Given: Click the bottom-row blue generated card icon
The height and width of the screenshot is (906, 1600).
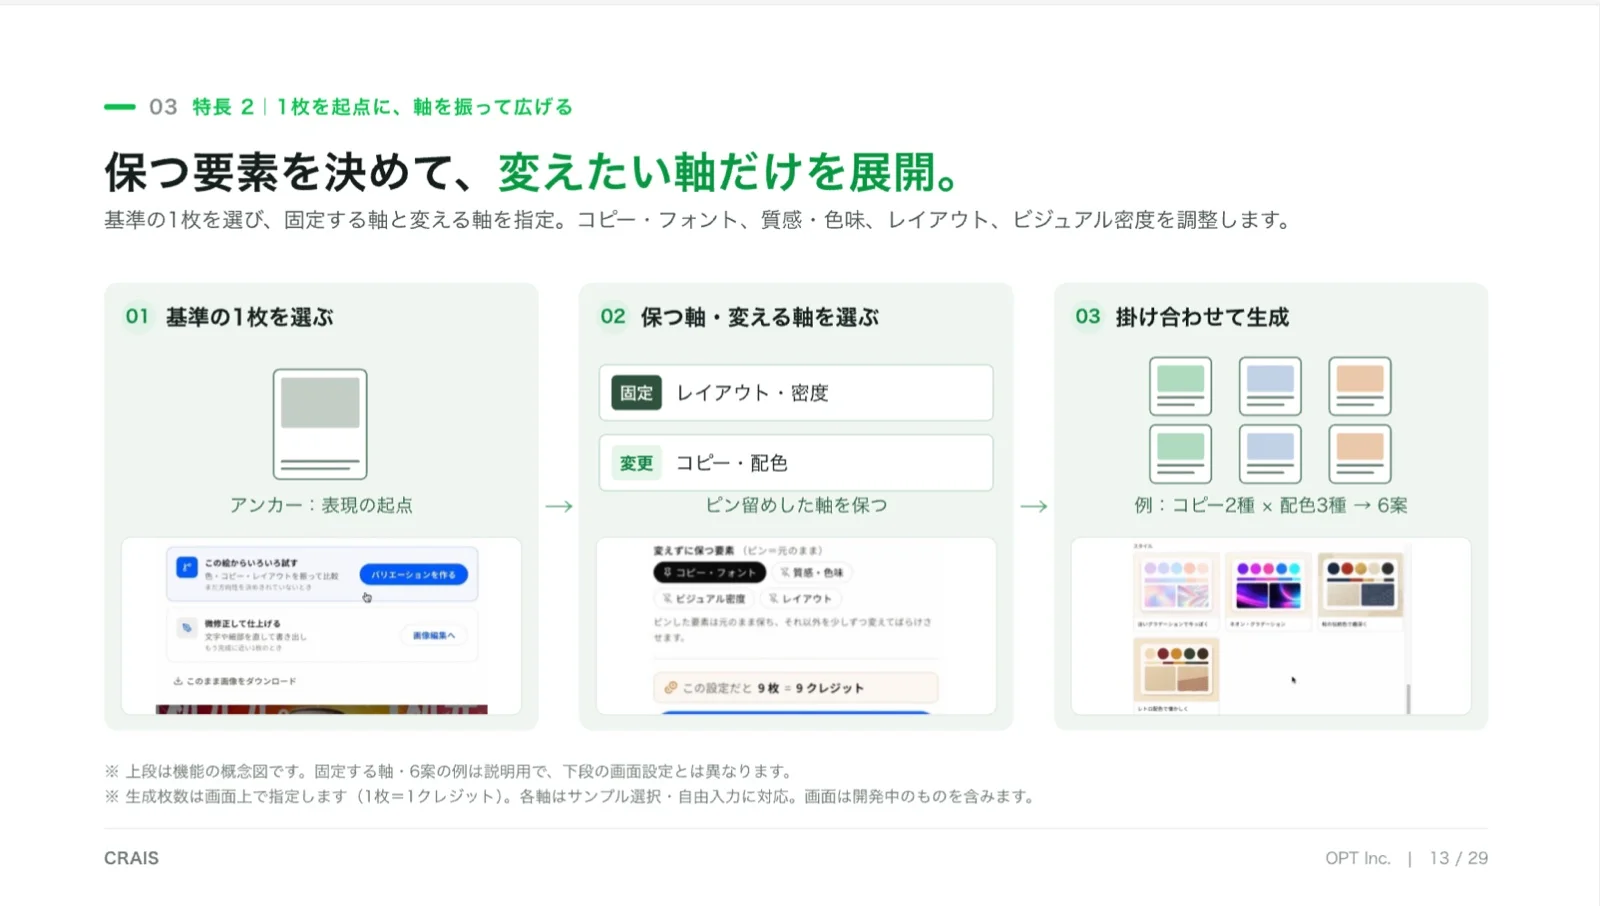Looking at the screenshot, I should [x=1270, y=454].
